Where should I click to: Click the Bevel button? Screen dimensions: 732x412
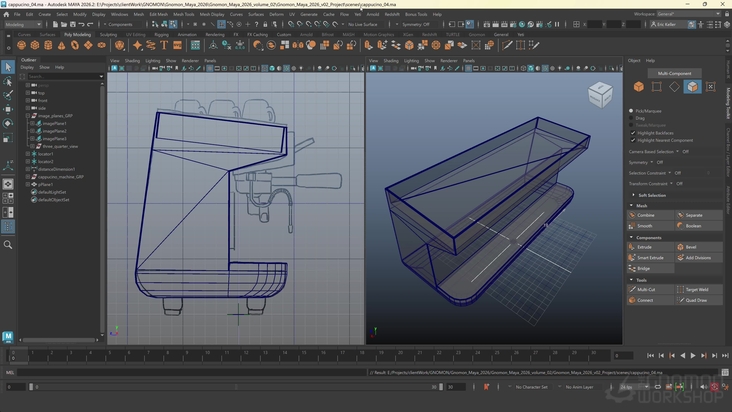pyautogui.click(x=699, y=247)
